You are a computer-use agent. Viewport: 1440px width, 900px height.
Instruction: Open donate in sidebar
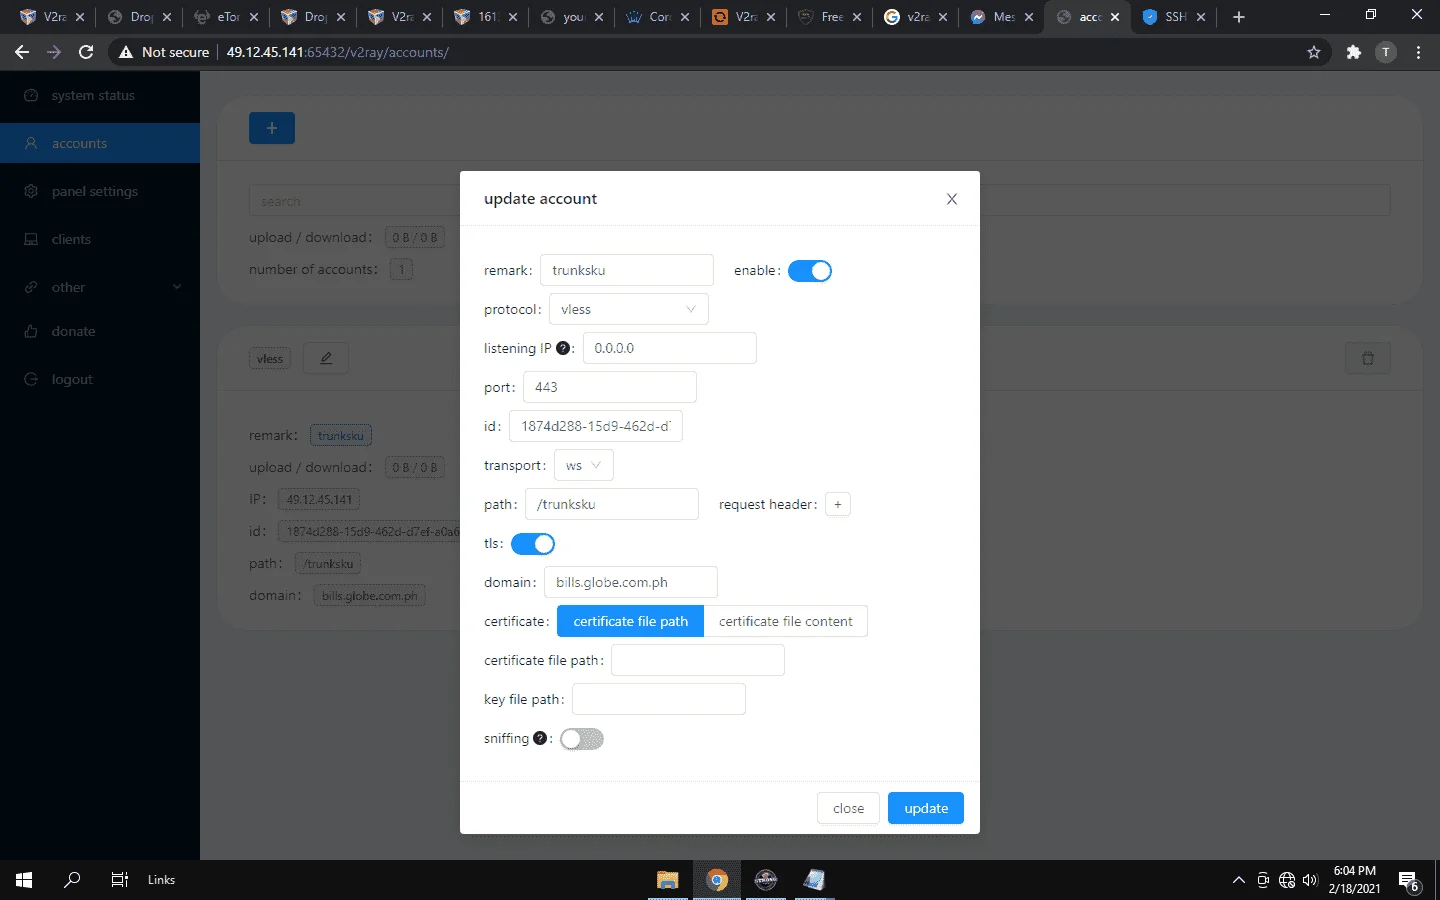[x=100, y=331]
